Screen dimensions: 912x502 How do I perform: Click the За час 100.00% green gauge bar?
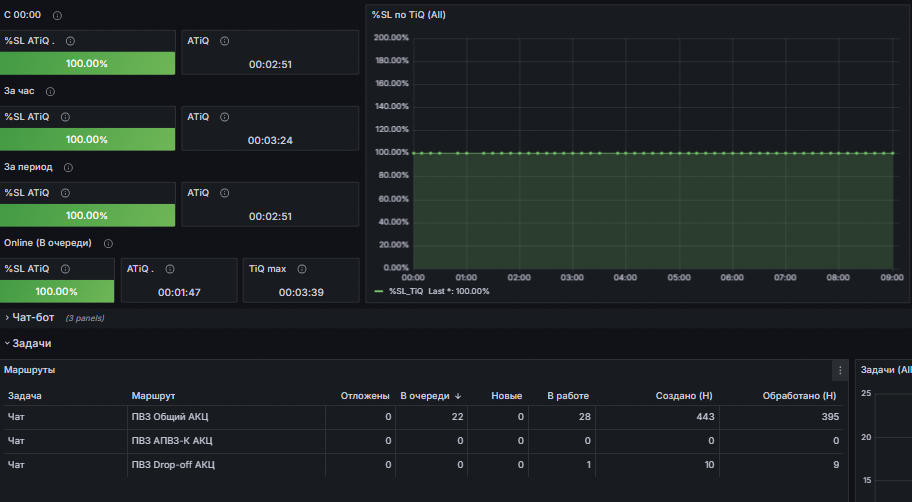pos(87,140)
